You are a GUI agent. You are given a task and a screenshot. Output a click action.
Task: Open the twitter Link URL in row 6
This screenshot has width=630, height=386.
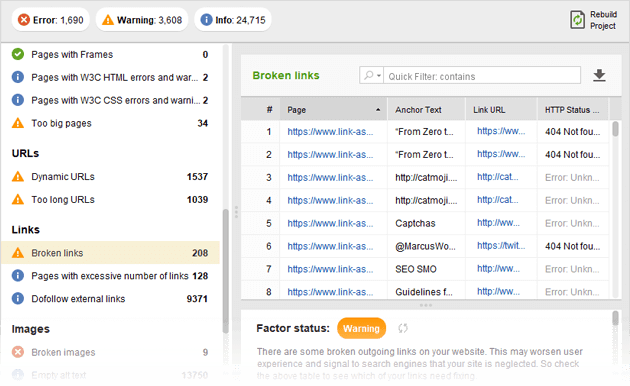coord(501,246)
